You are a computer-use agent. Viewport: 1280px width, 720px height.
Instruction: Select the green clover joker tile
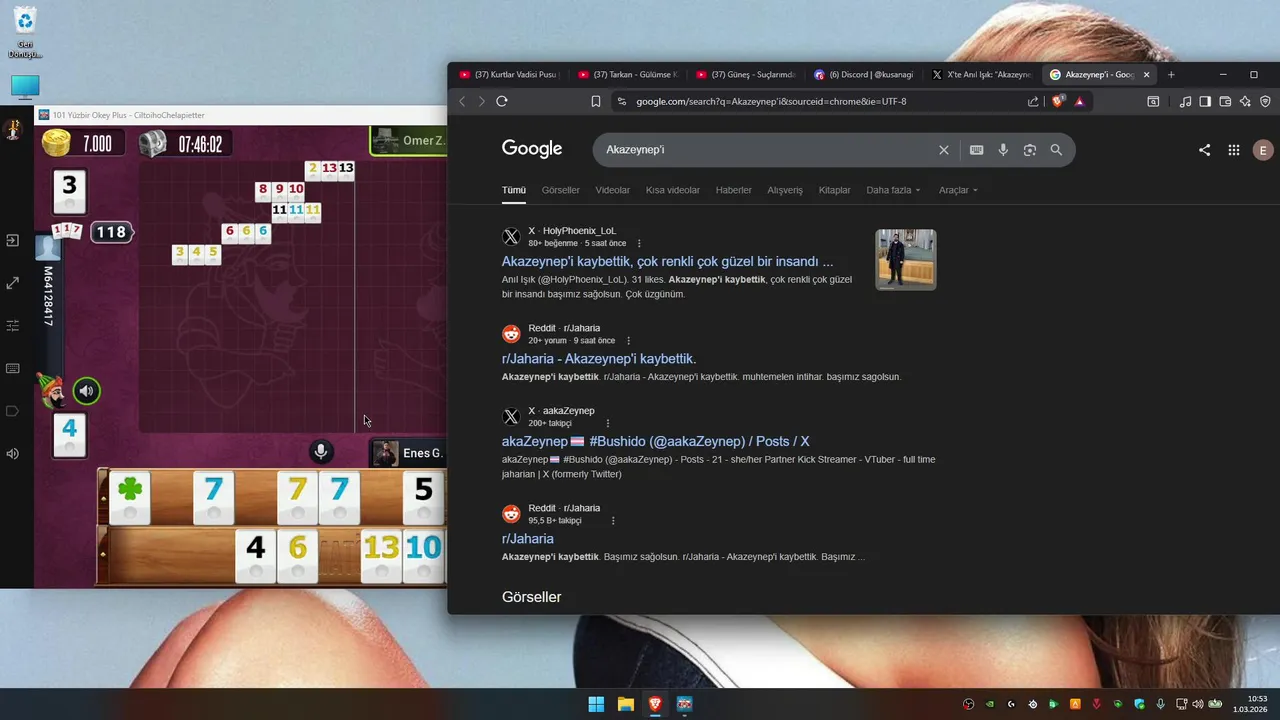point(130,499)
